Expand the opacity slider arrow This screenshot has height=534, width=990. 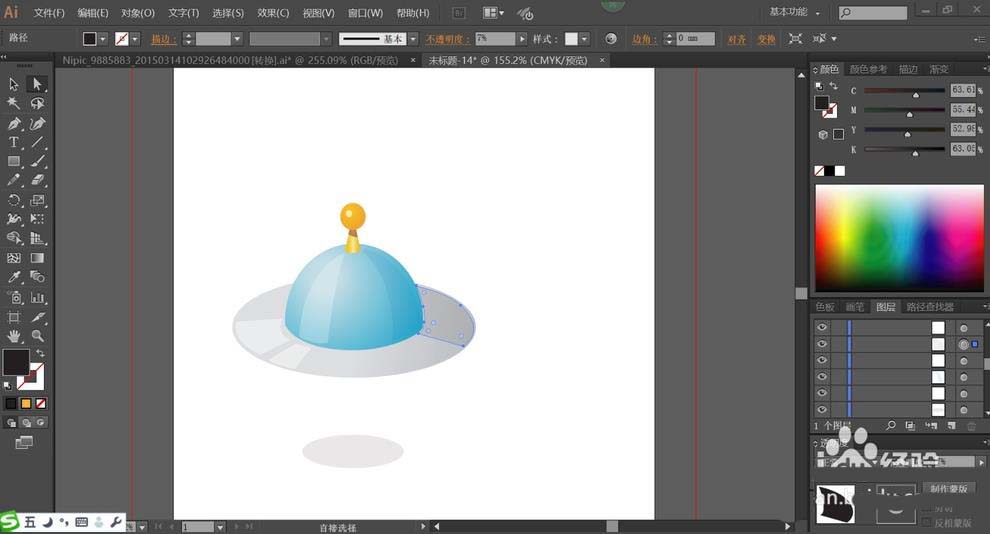click(522, 39)
